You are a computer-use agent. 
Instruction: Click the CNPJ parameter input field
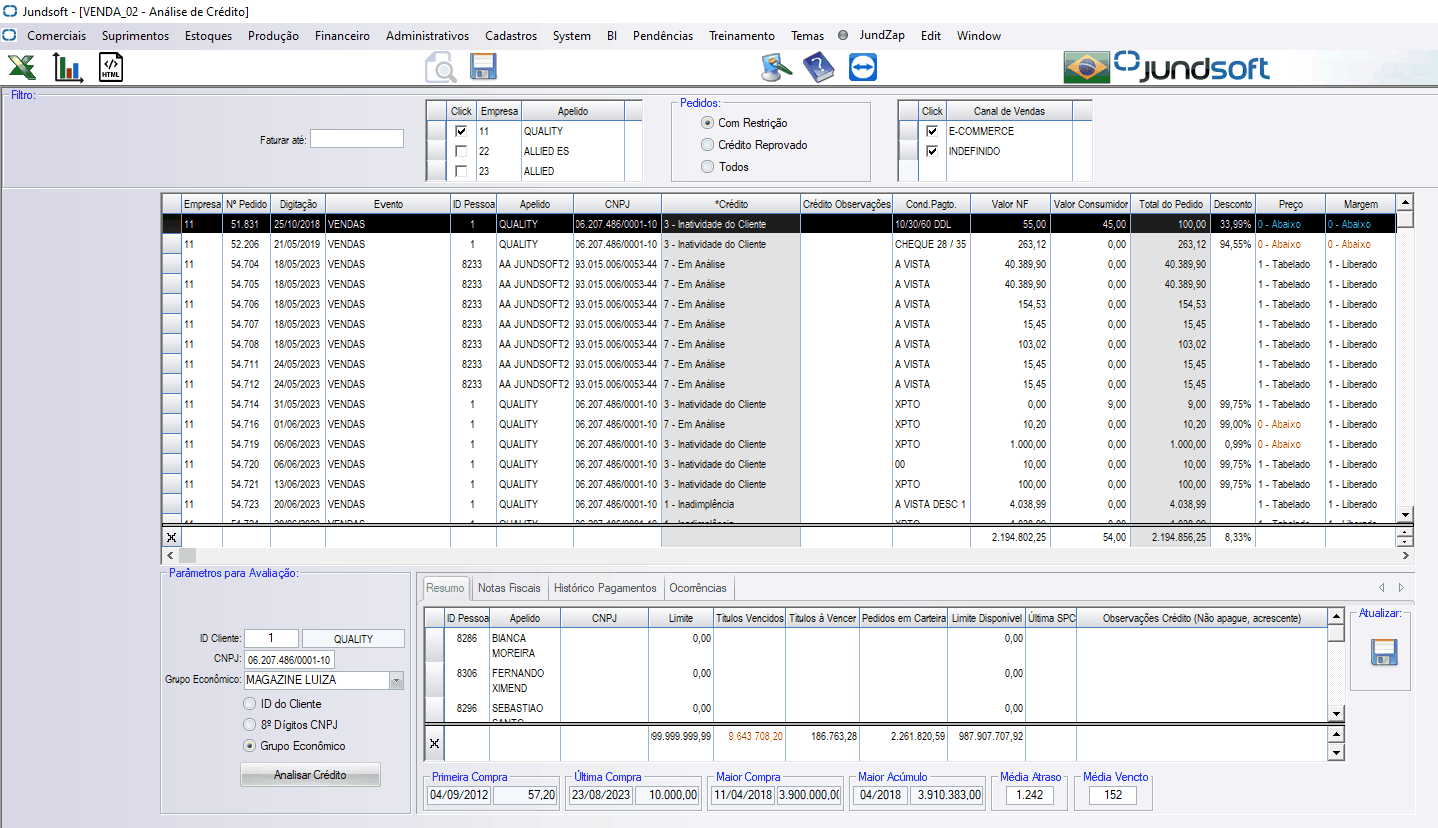coord(290,660)
